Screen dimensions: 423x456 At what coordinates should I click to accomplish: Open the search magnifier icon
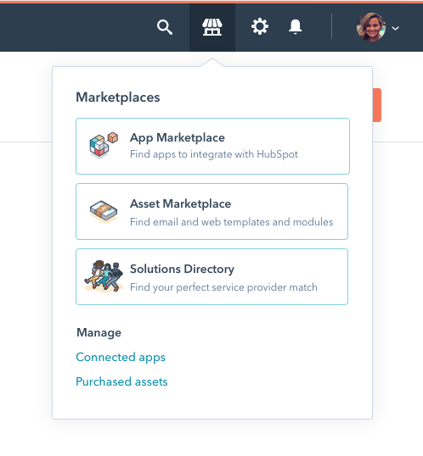165,27
